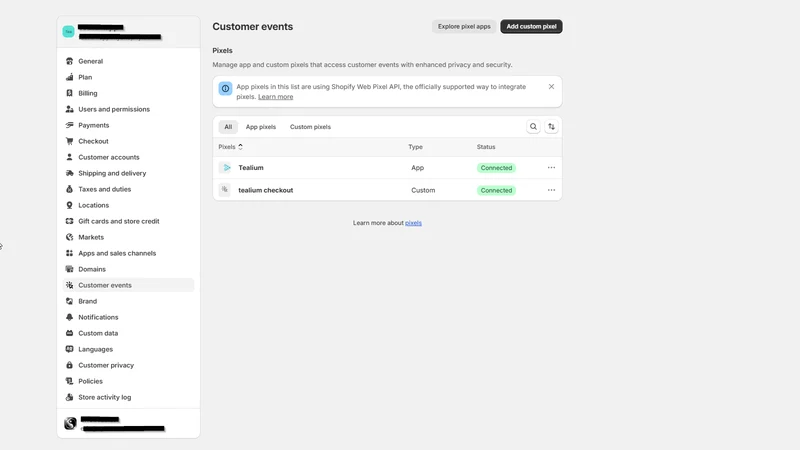This screenshot has width=800, height=450.
Task: Click the Billing icon
Action: pos(69,93)
